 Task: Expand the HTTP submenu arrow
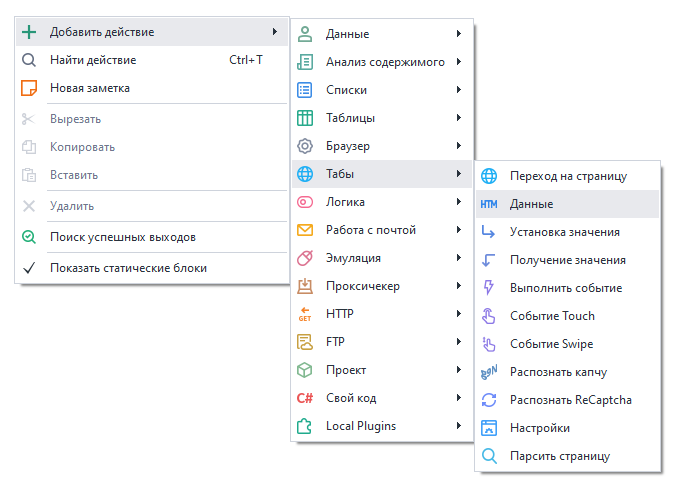458,314
